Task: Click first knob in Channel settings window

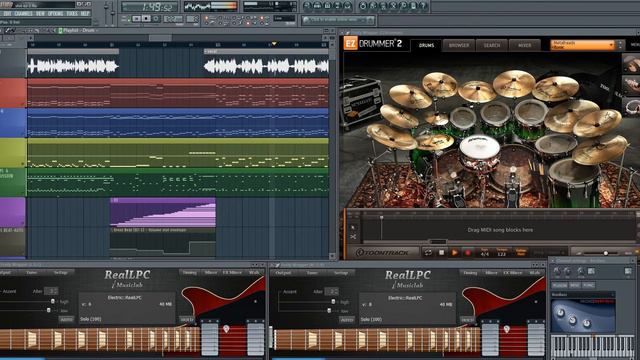Action: [557, 271]
